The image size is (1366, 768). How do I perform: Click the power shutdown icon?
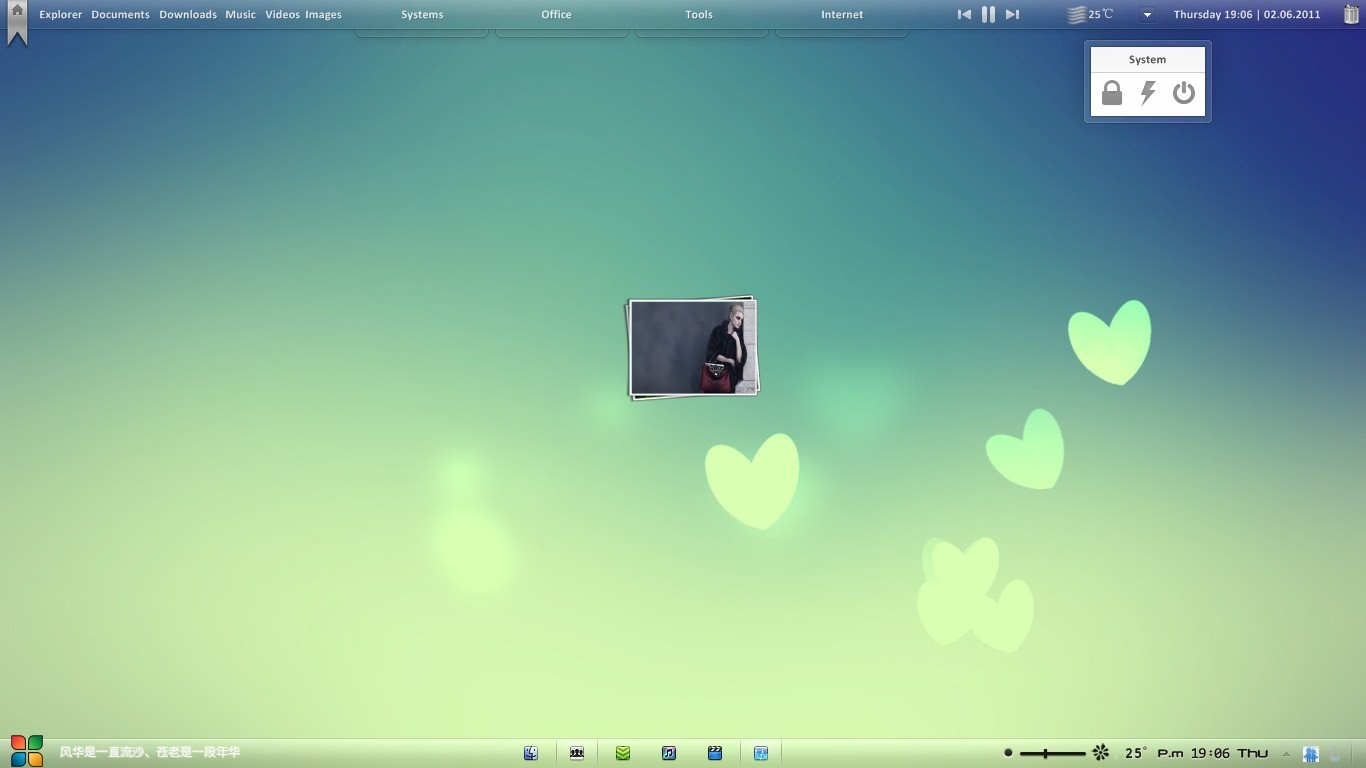tap(1184, 93)
